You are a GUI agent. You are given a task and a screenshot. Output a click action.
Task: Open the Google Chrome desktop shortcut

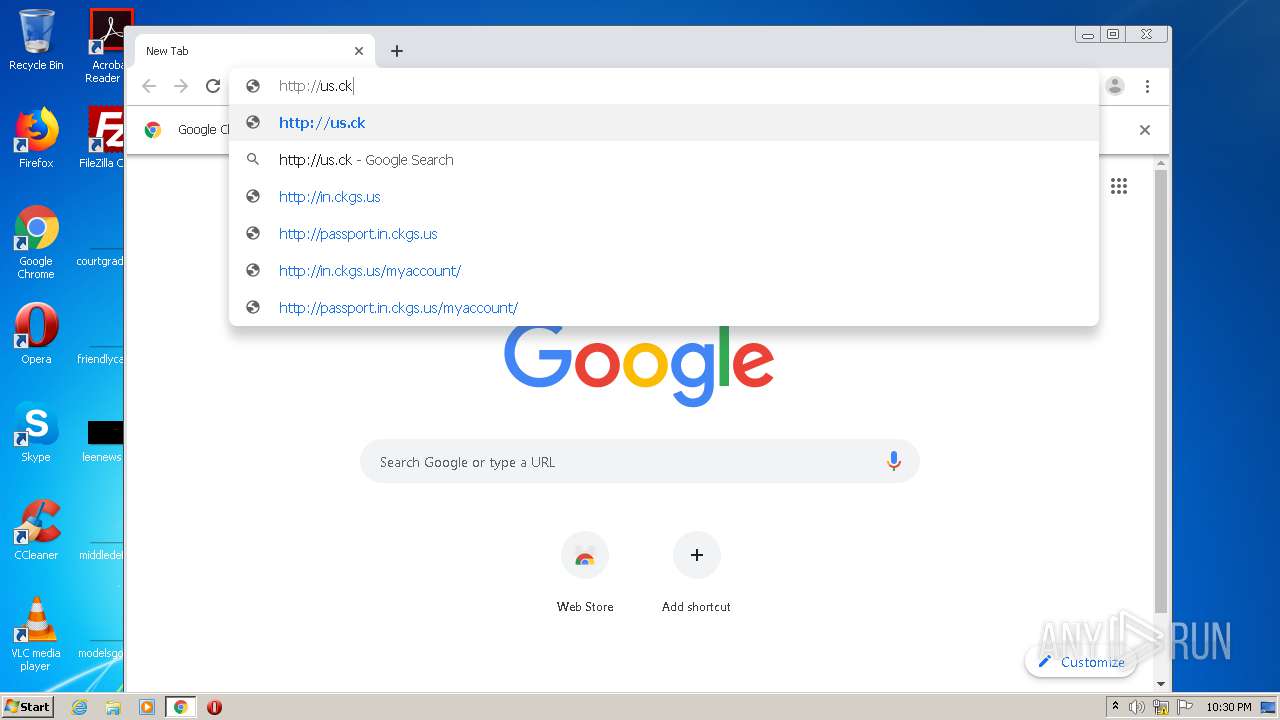point(36,243)
